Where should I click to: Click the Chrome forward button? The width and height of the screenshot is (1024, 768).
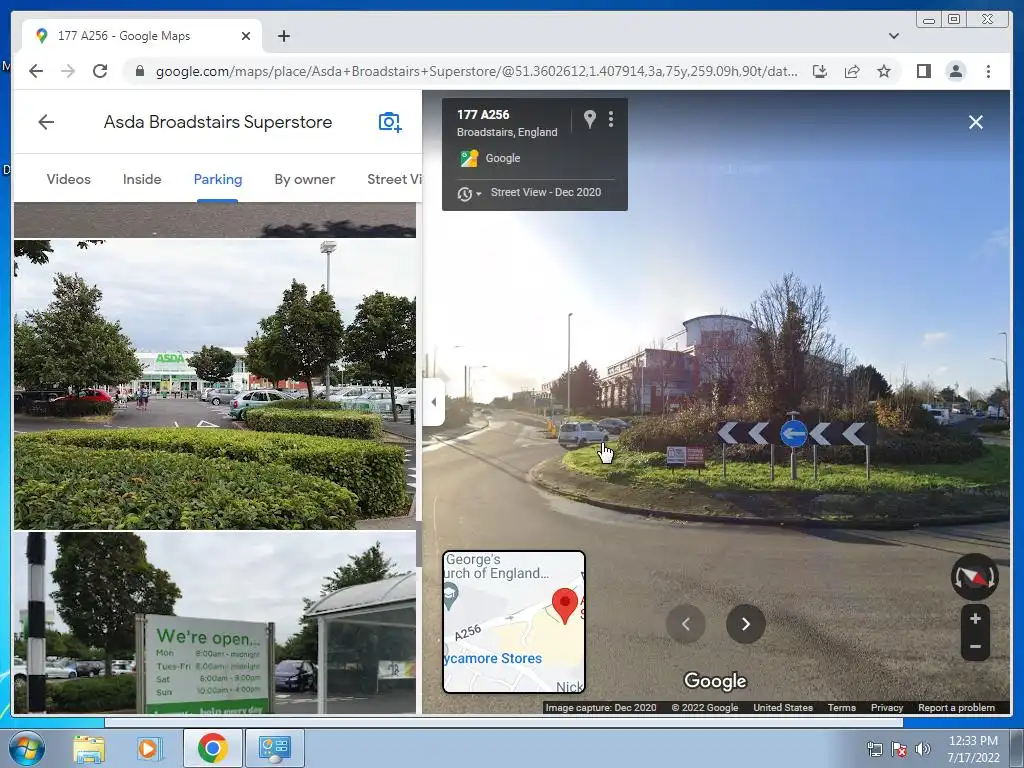pos(68,71)
